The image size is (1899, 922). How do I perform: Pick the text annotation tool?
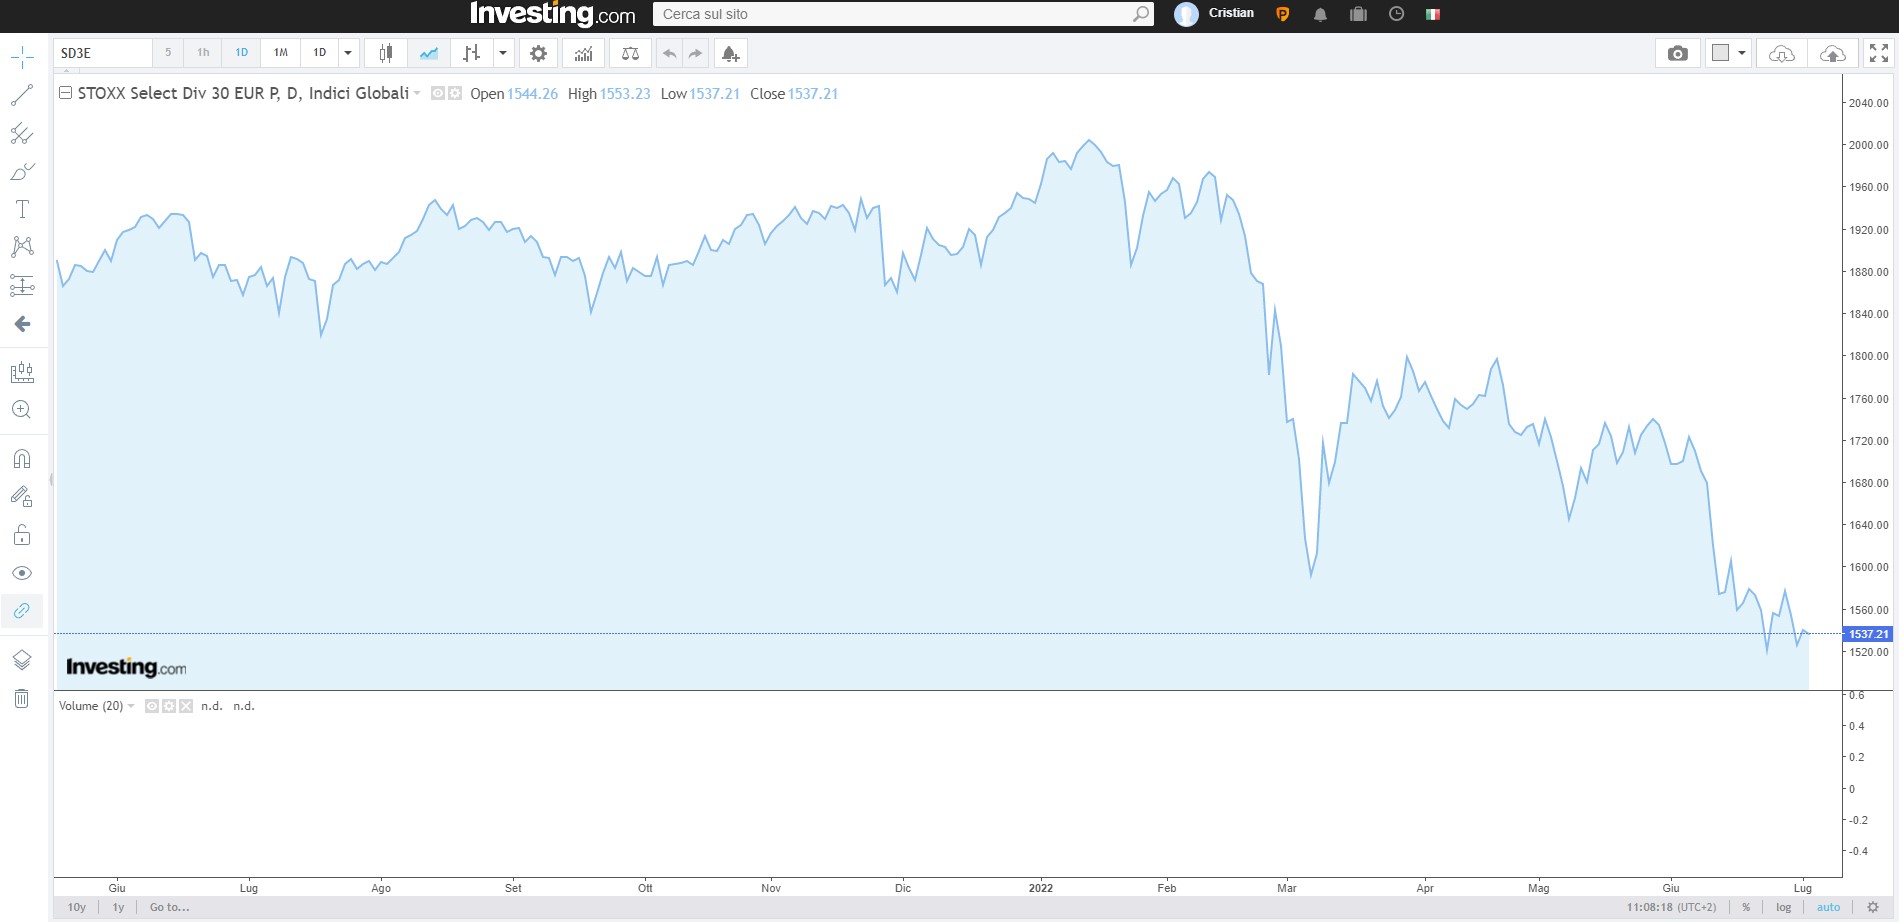coord(22,209)
